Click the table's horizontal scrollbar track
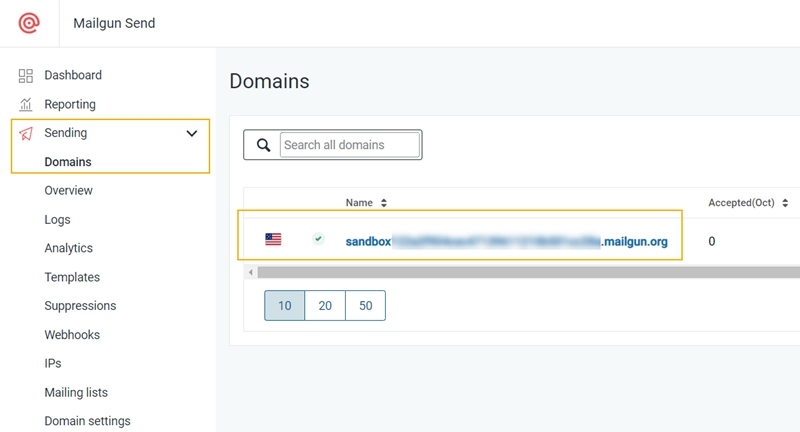Screen dimensions: 800x432 pyautogui.click(x=529, y=272)
